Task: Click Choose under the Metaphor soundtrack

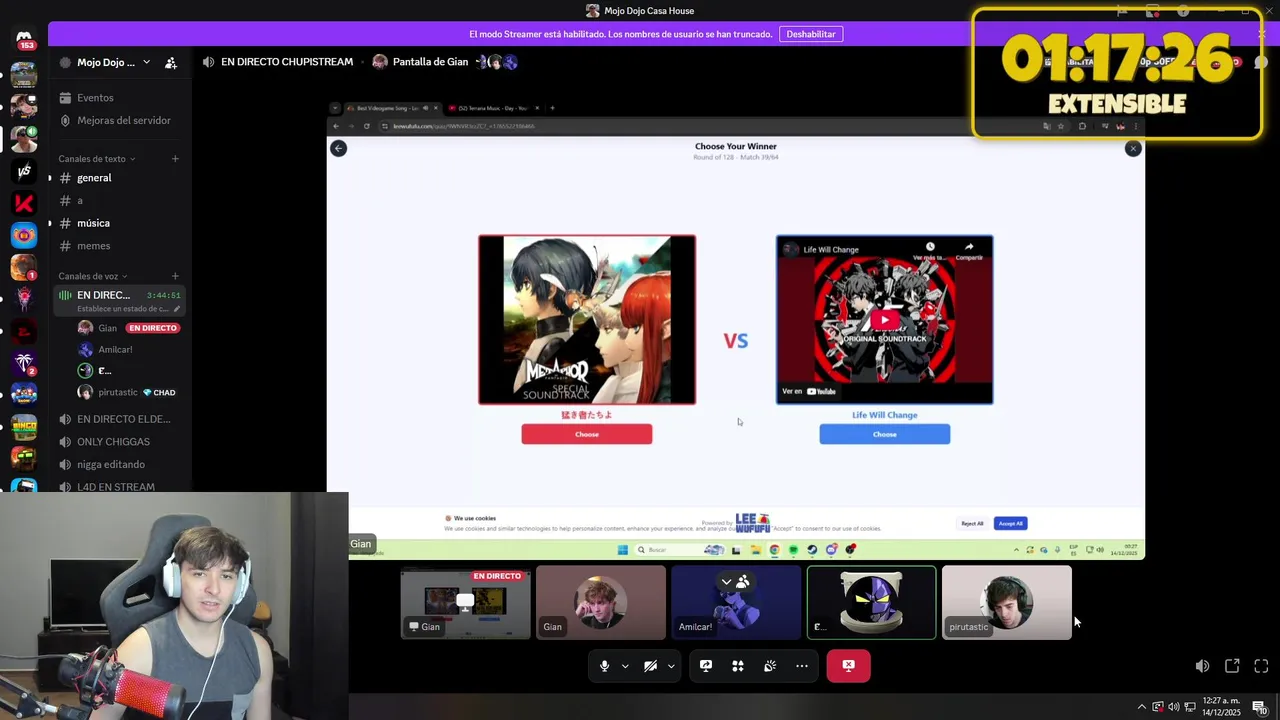Action: 587,434
